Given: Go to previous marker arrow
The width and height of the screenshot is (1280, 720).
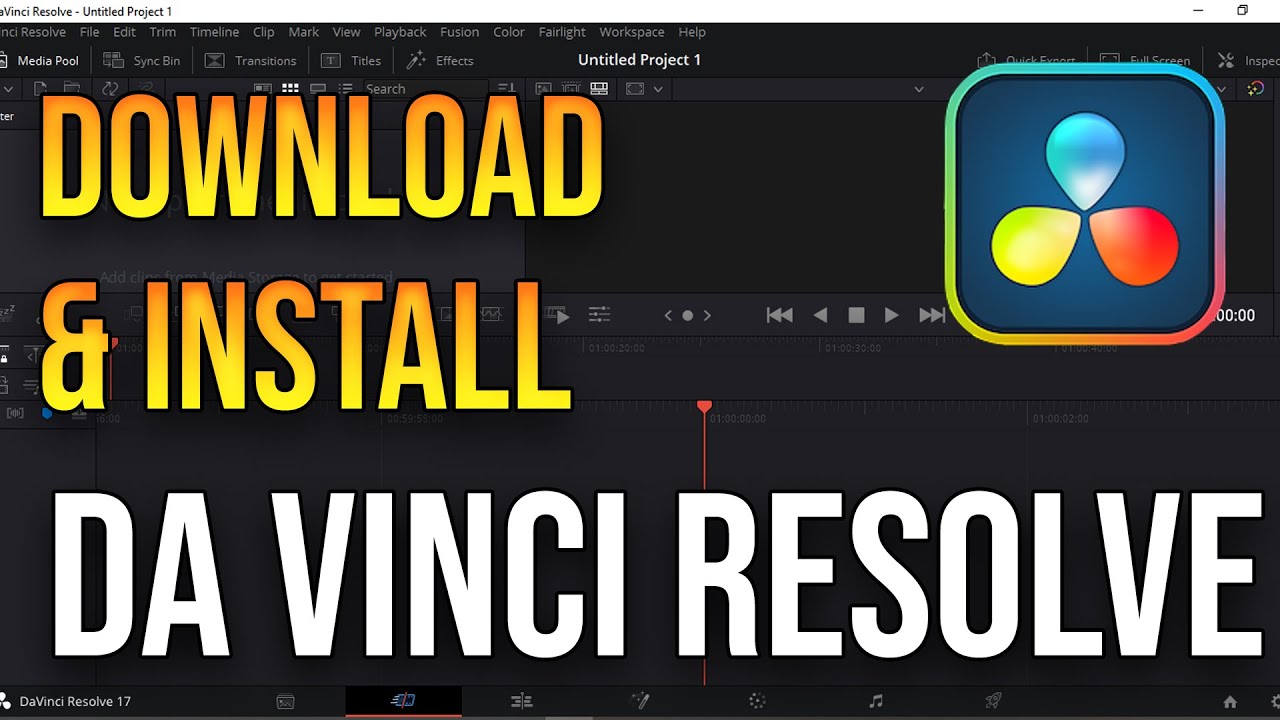Looking at the screenshot, I should coord(668,315).
